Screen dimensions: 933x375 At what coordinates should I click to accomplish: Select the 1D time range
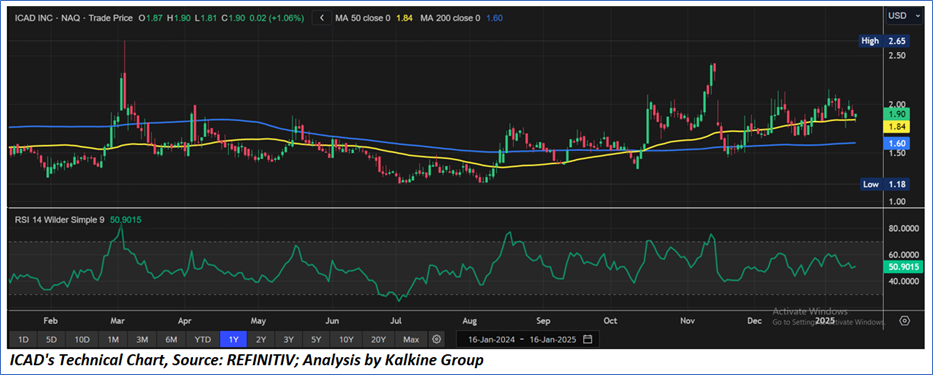24,339
